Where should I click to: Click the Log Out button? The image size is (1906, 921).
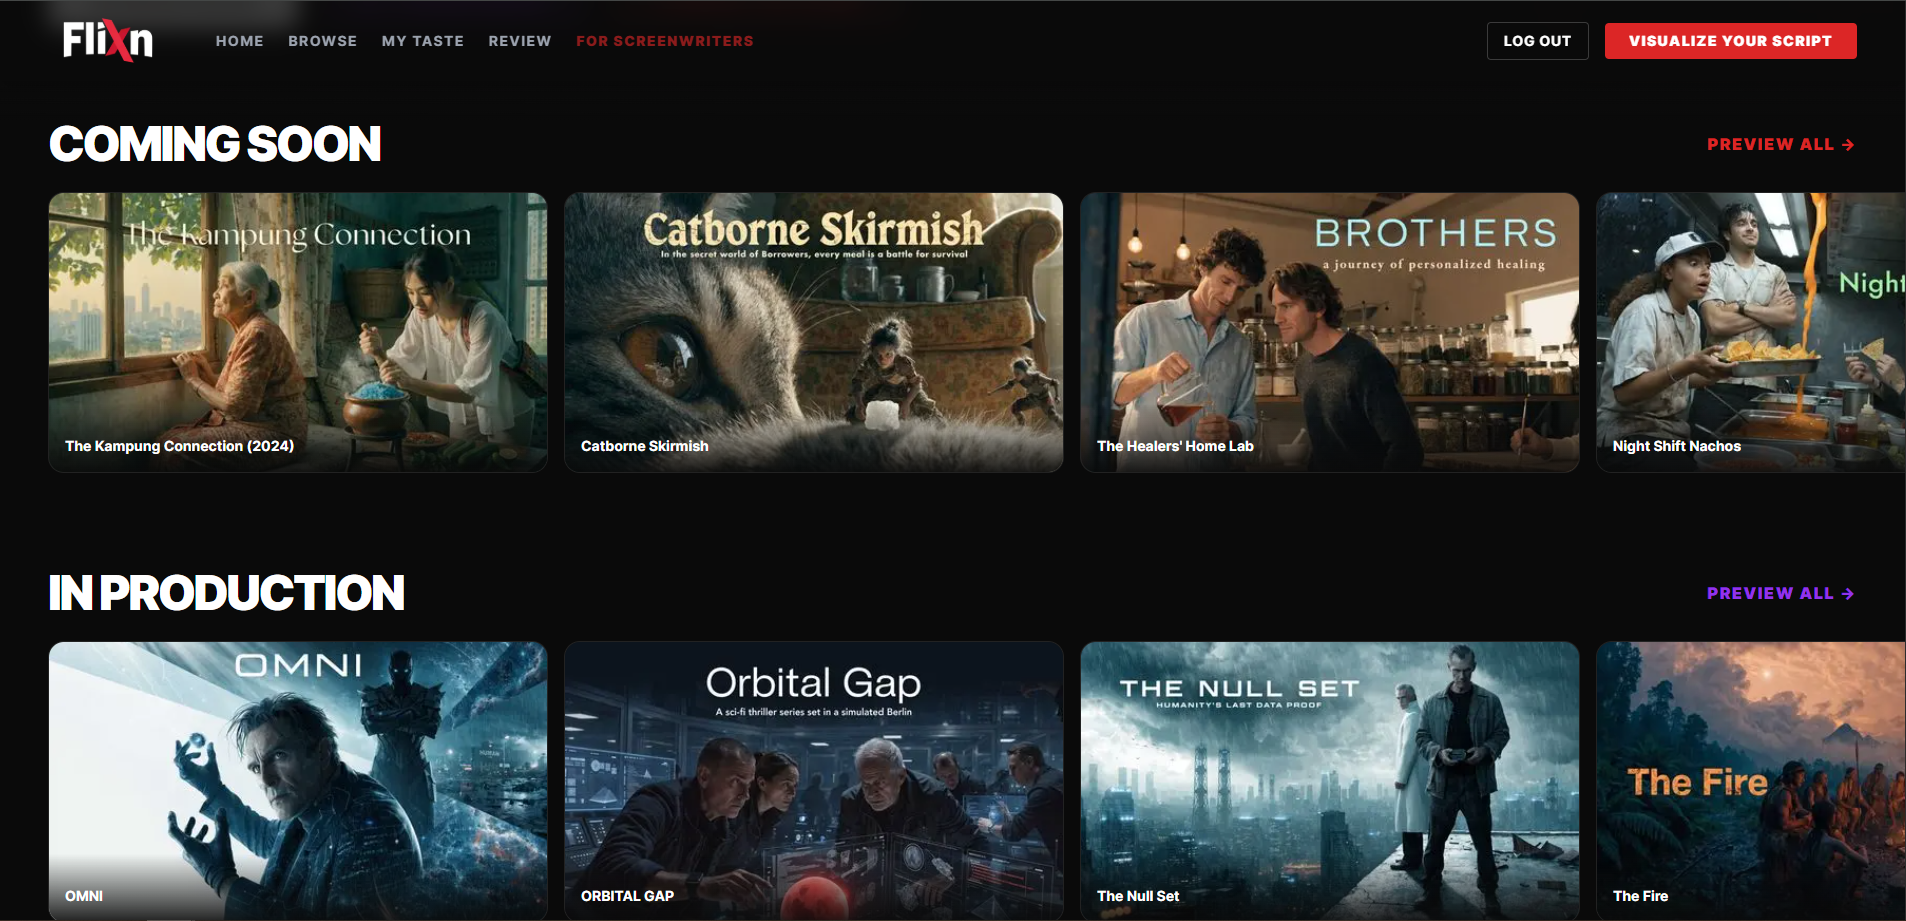[x=1538, y=41]
